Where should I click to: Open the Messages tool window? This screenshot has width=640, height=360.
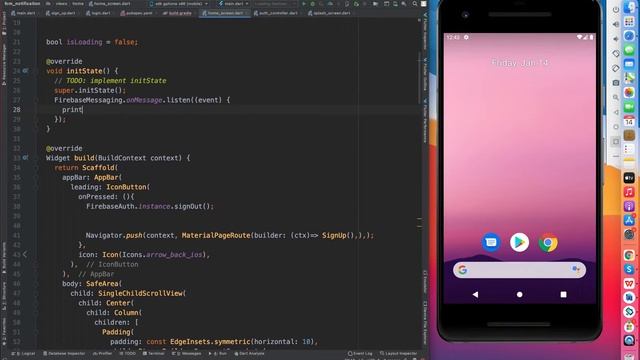click(x=186, y=353)
